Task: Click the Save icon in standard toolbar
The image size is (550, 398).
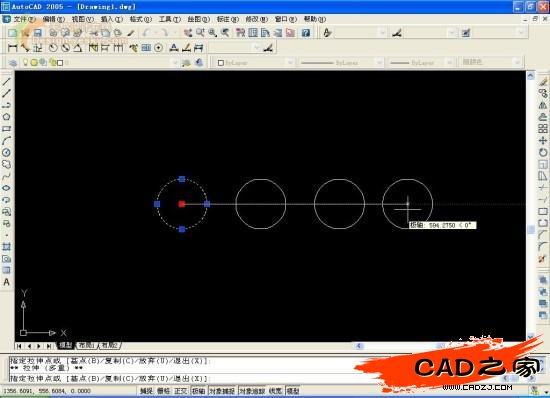Action: pos(38,33)
